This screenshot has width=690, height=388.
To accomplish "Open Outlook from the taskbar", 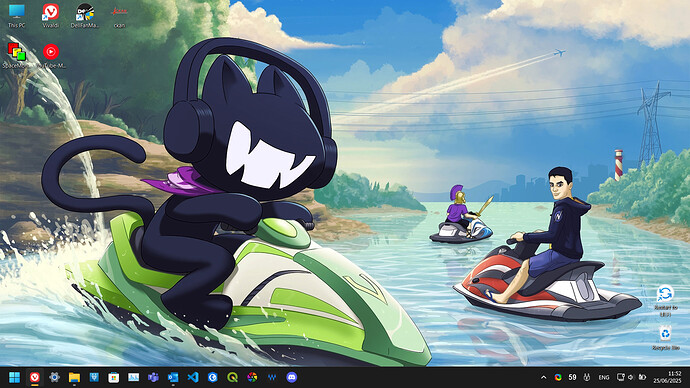I will [x=173, y=377].
